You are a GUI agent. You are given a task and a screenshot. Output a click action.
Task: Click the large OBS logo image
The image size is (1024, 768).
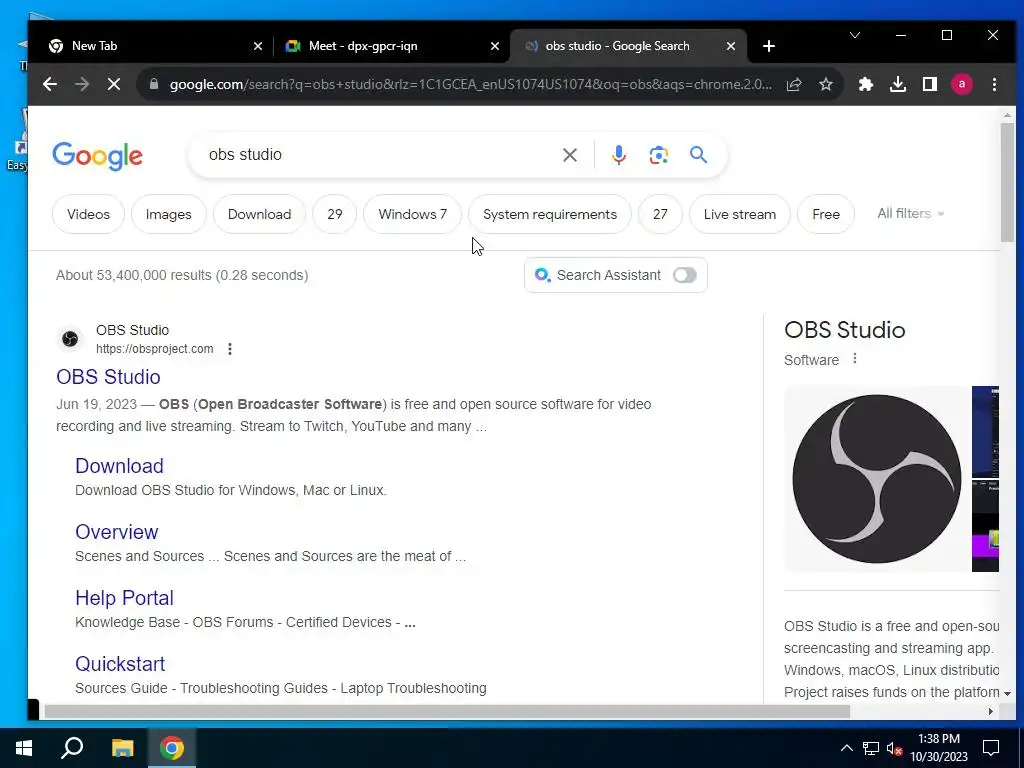pyautogui.click(x=876, y=479)
